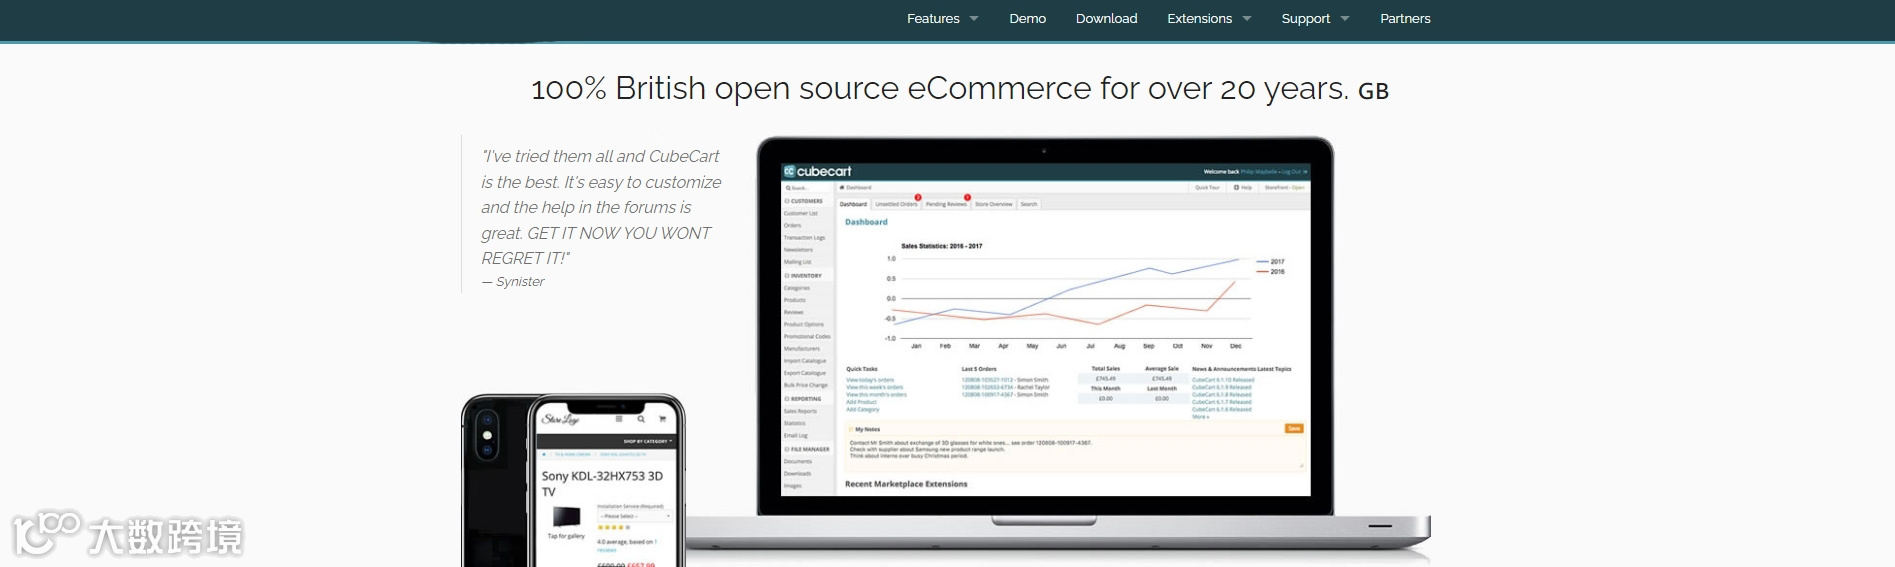The image size is (1895, 567).
Task: Click the laptop dashboard screenshot image
Action: coord(1045,330)
